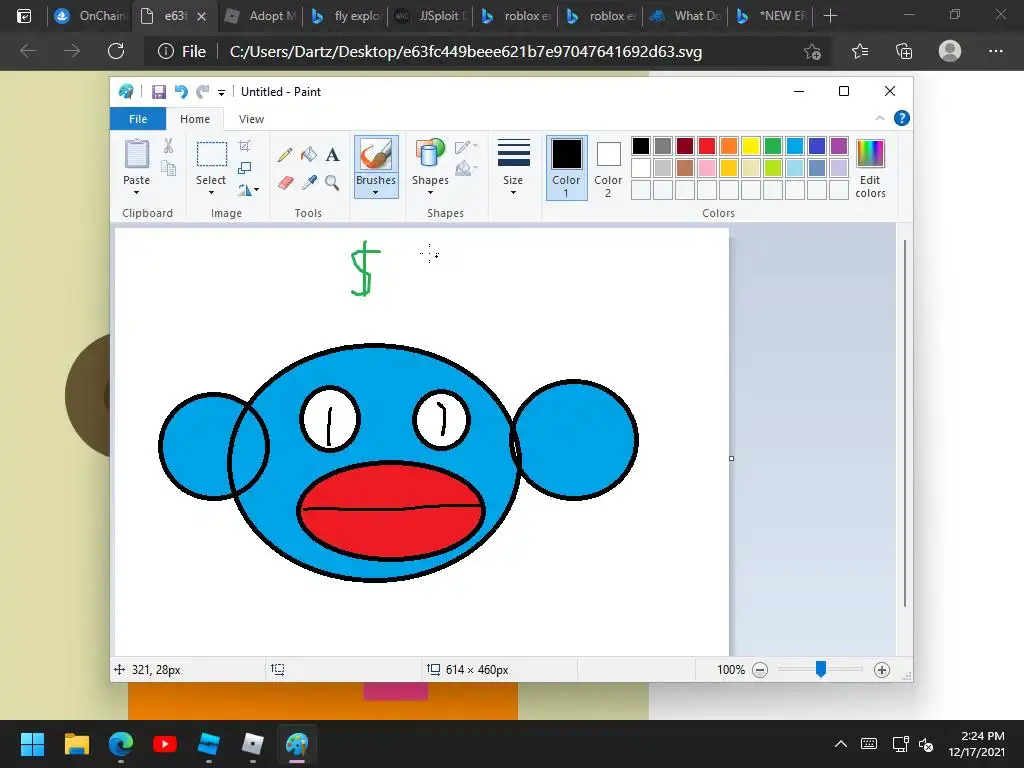Click the Copy icon in Clipboard group

click(x=168, y=168)
